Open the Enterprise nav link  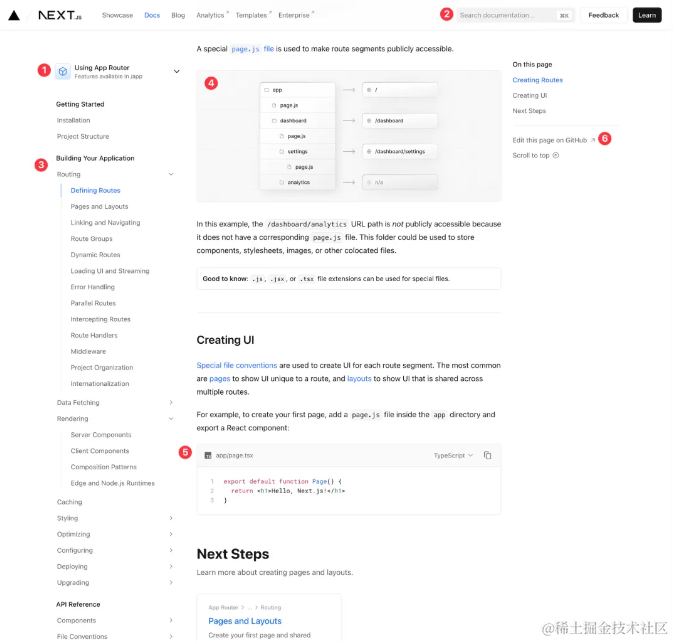click(x=296, y=15)
